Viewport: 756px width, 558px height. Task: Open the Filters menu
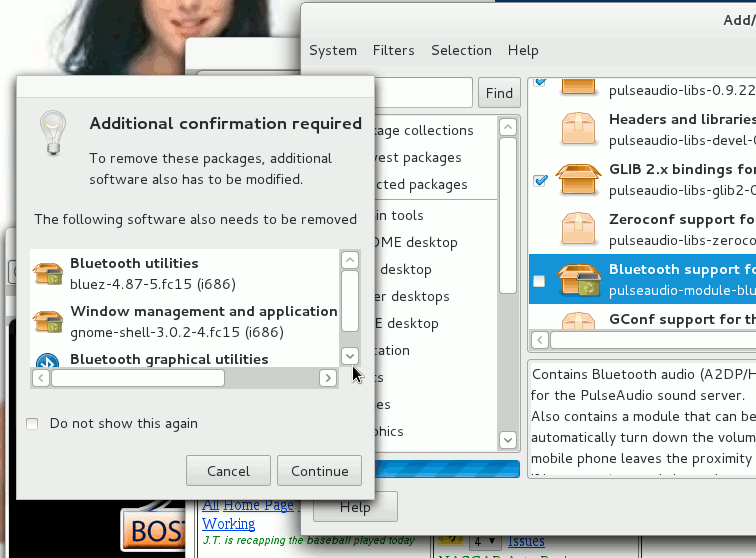[x=393, y=50]
